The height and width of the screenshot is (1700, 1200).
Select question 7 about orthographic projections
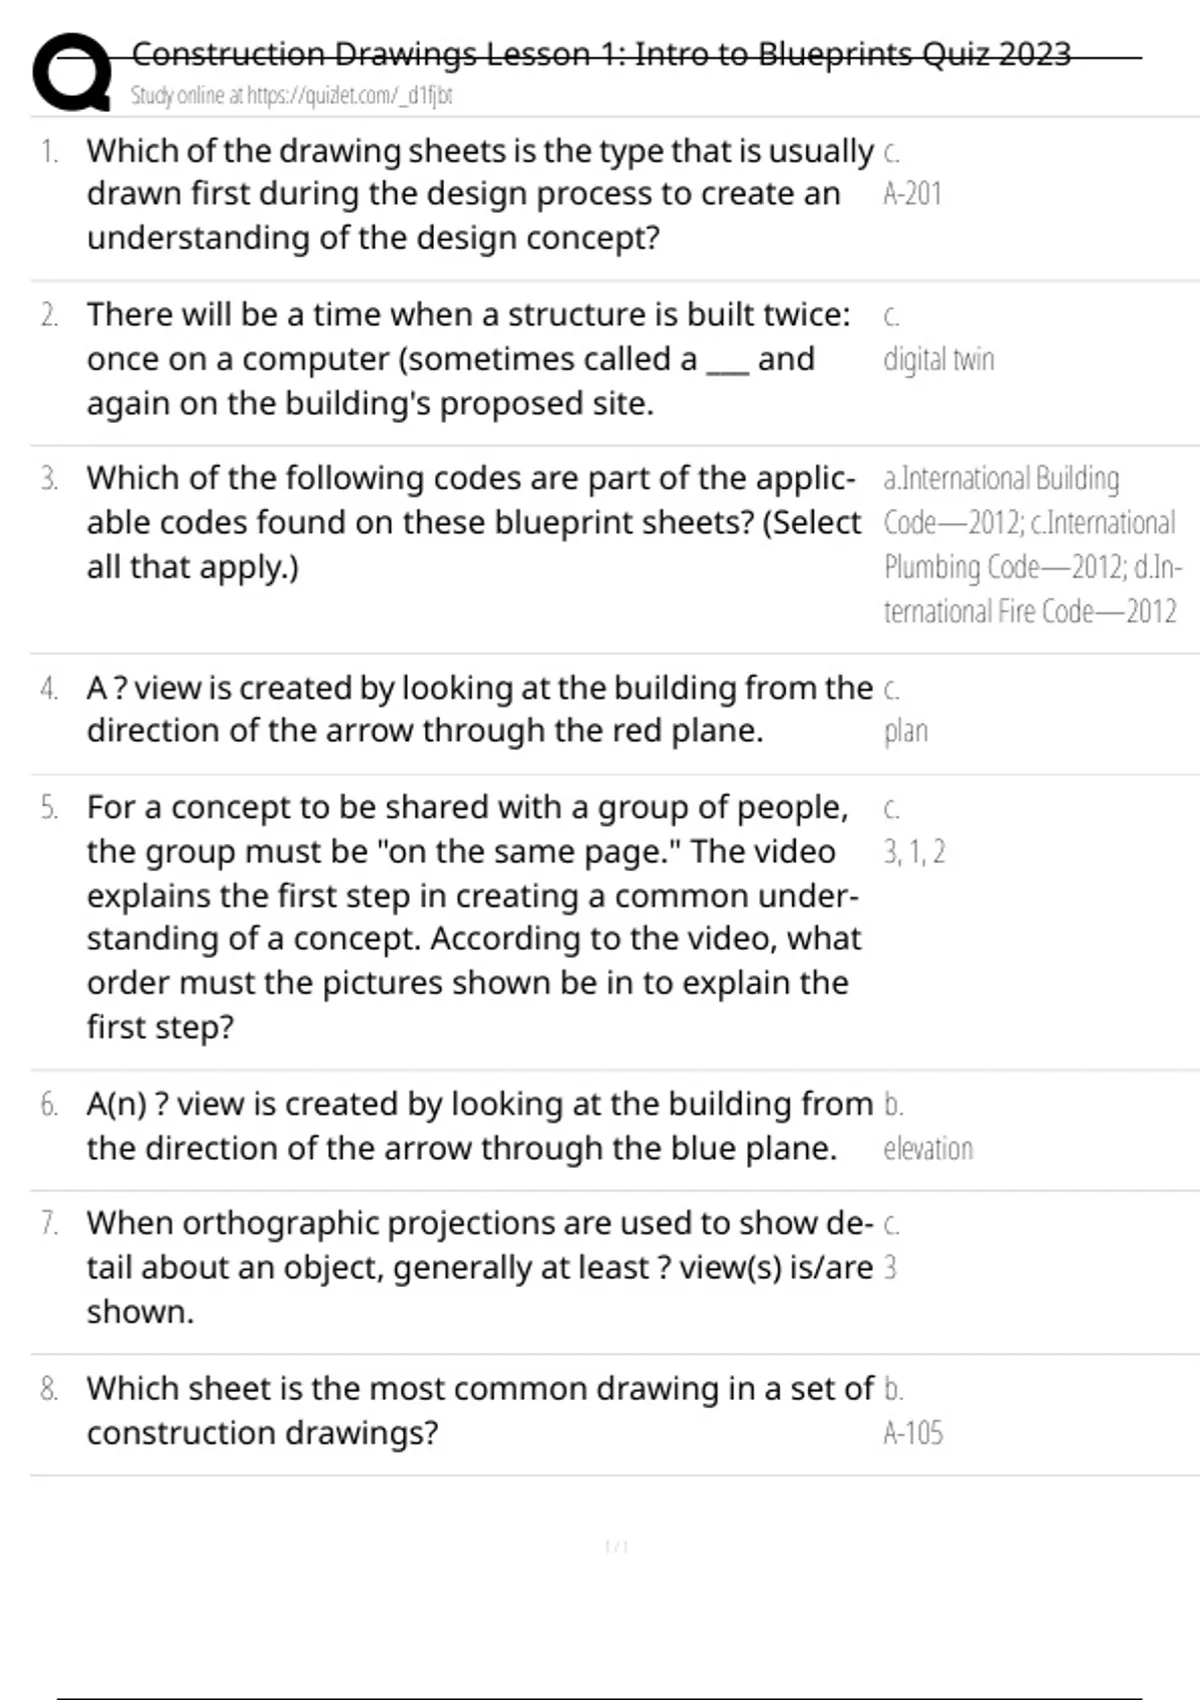click(x=478, y=1266)
